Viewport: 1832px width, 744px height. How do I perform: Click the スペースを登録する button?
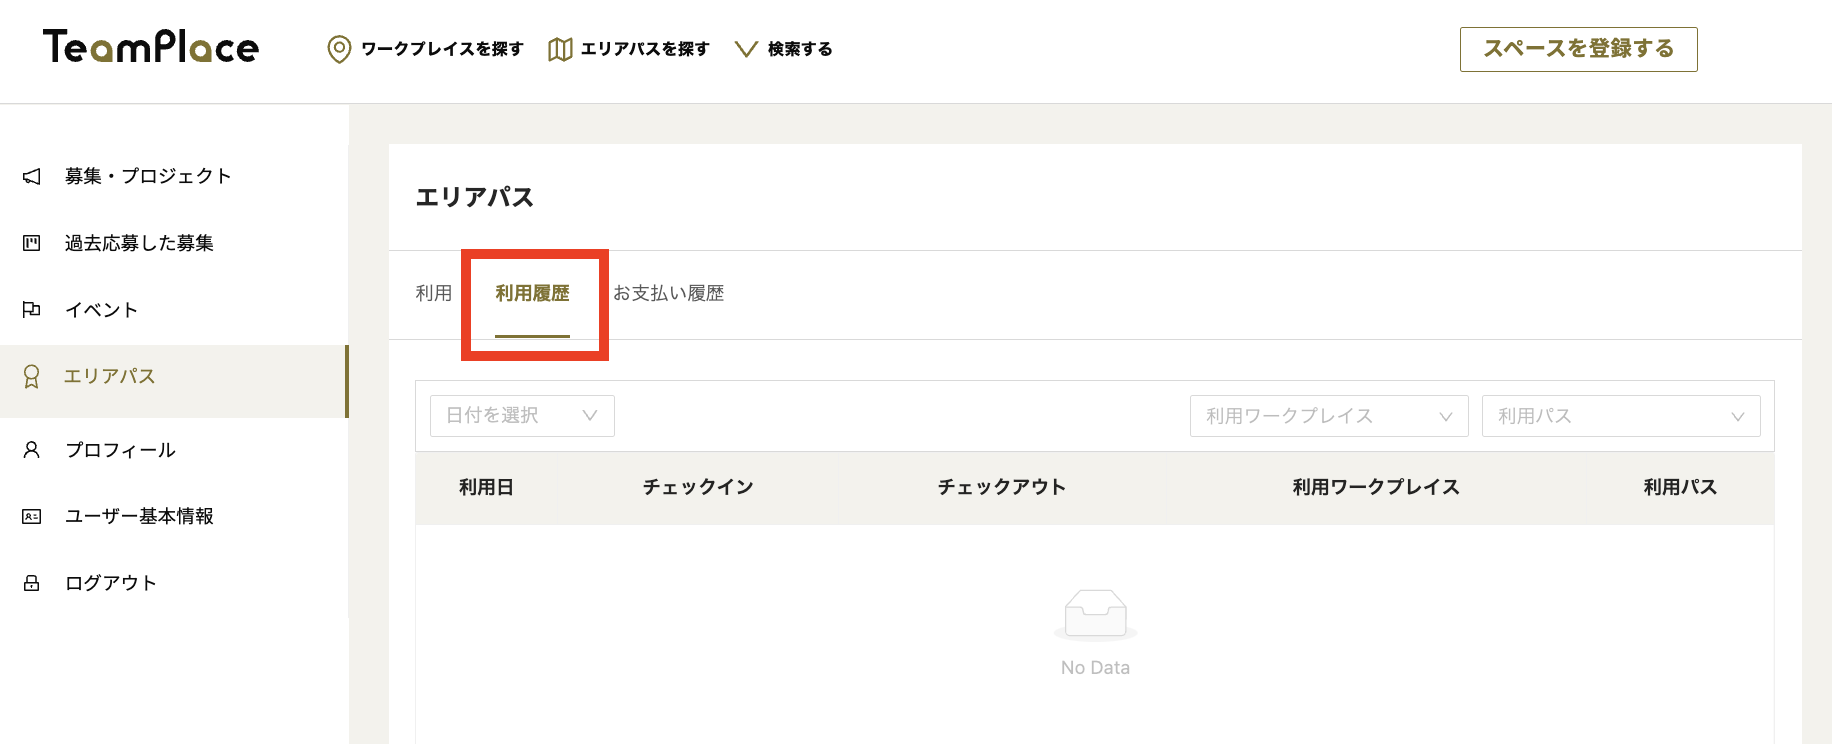[1578, 49]
